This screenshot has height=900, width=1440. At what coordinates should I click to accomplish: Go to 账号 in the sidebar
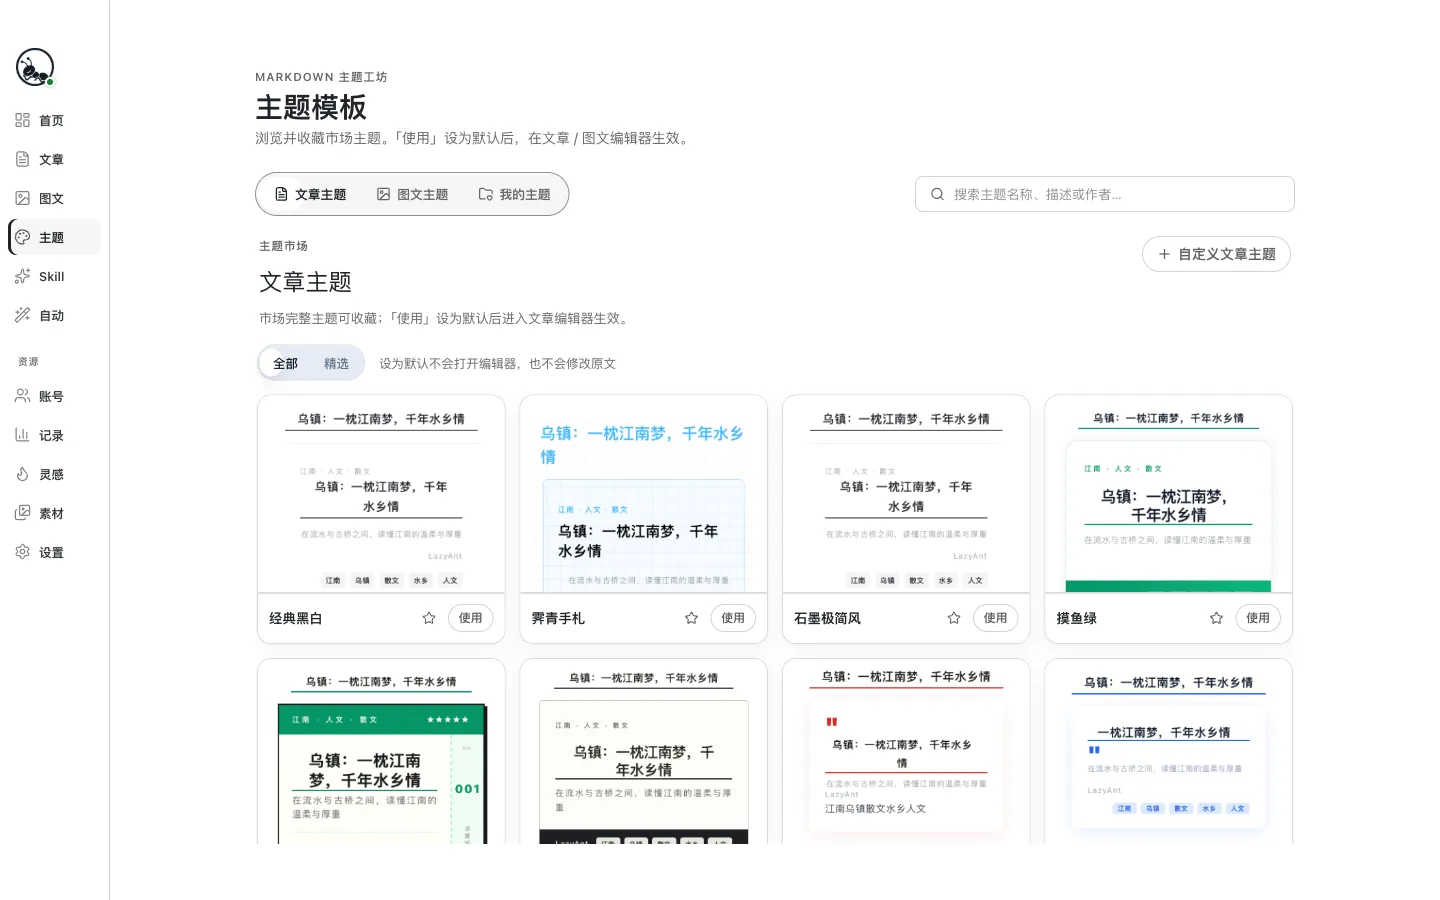(55, 396)
